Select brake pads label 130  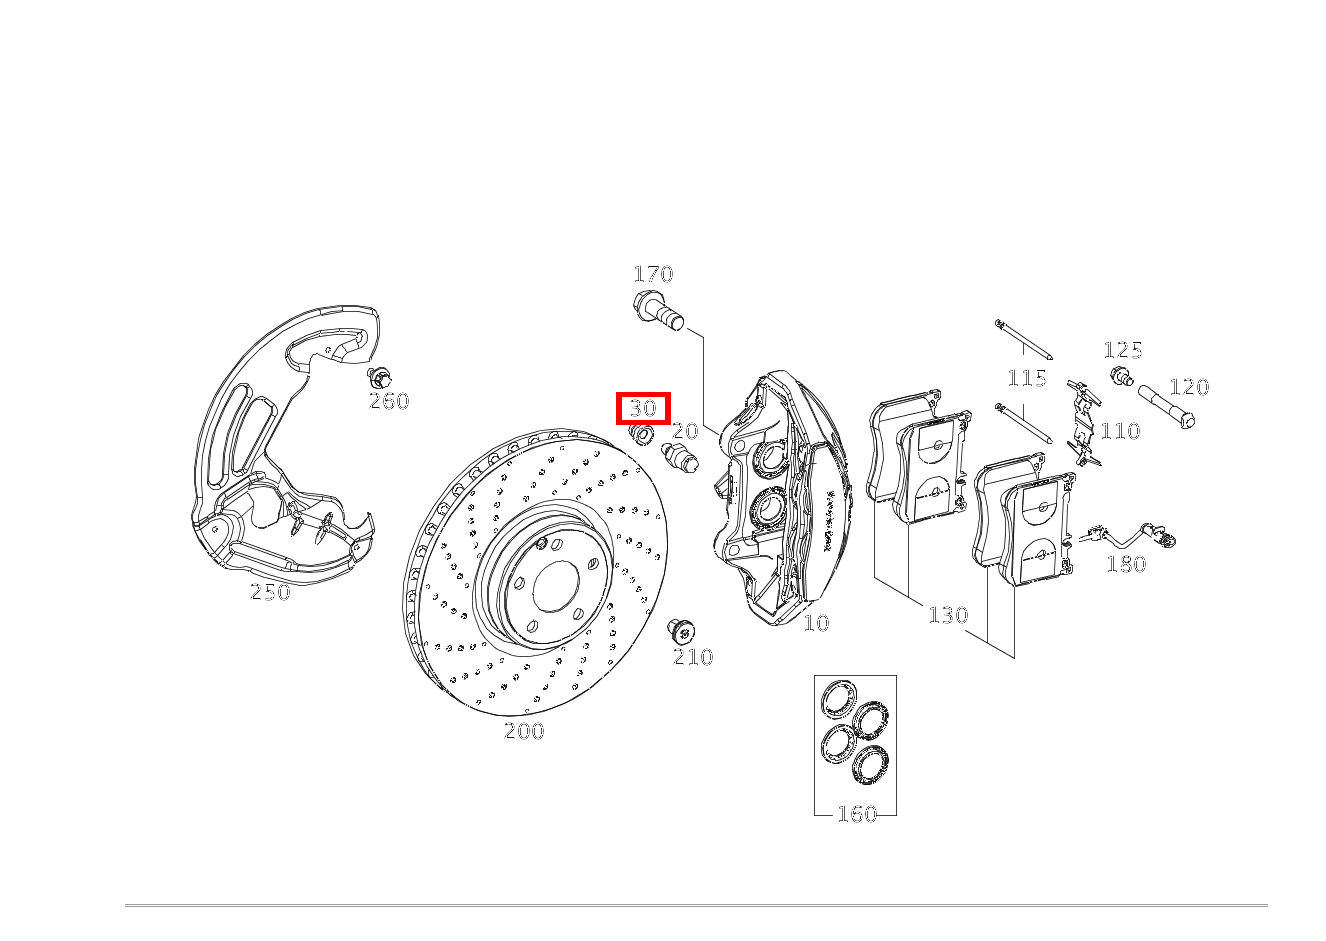click(x=948, y=615)
